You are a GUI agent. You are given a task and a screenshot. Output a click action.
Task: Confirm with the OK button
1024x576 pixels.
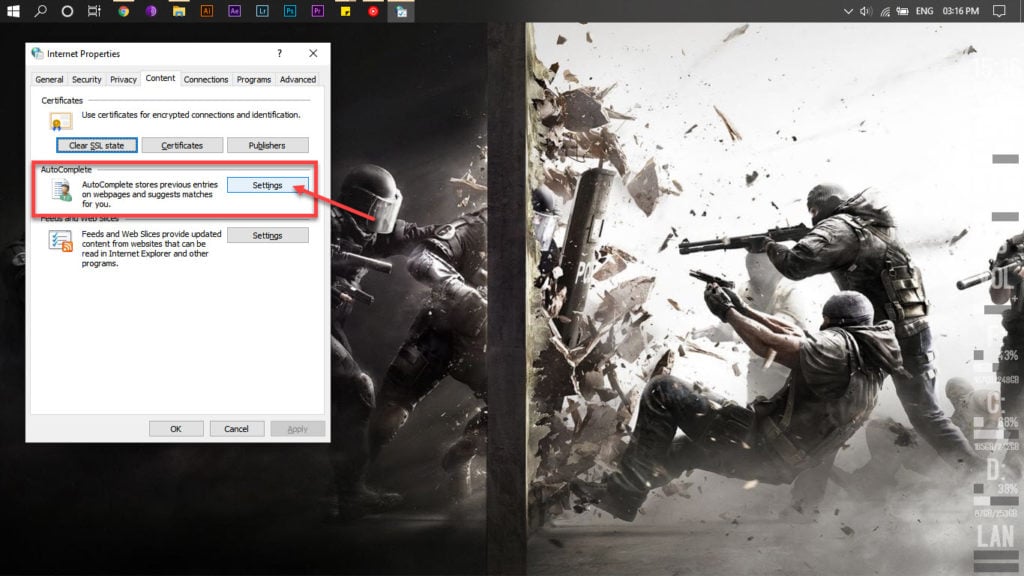pos(176,429)
